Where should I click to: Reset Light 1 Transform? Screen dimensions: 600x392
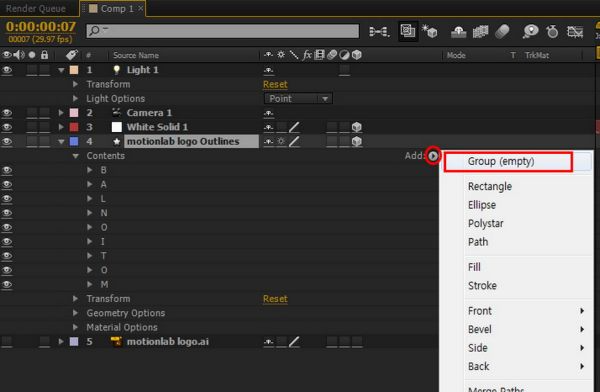tap(275, 84)
